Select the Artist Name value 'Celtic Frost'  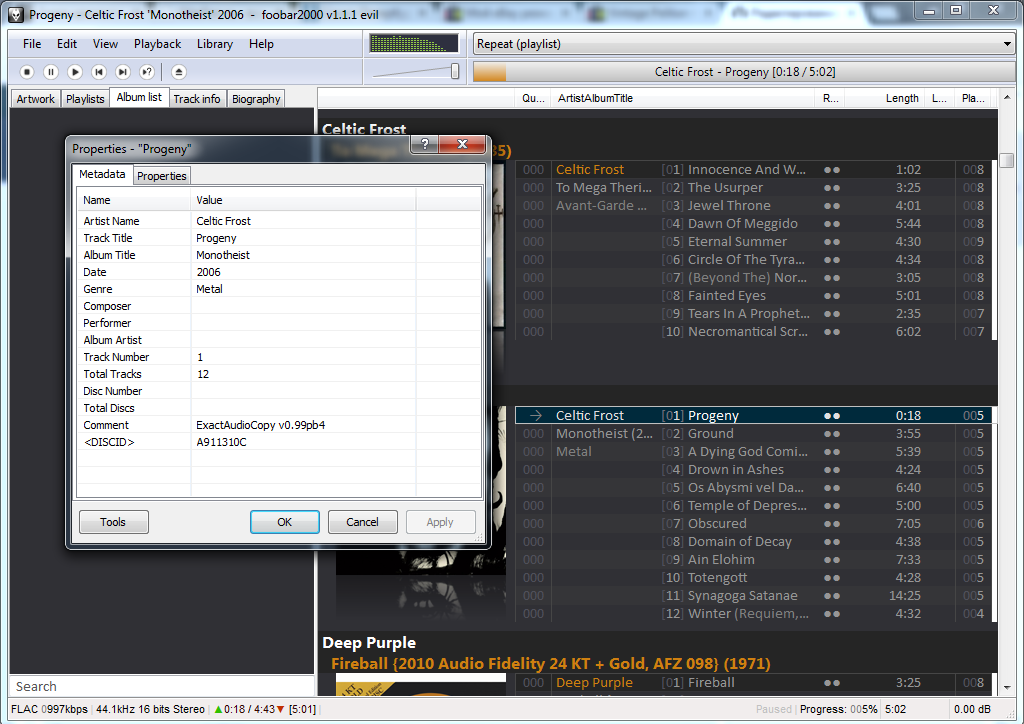(x=223, y=221)
